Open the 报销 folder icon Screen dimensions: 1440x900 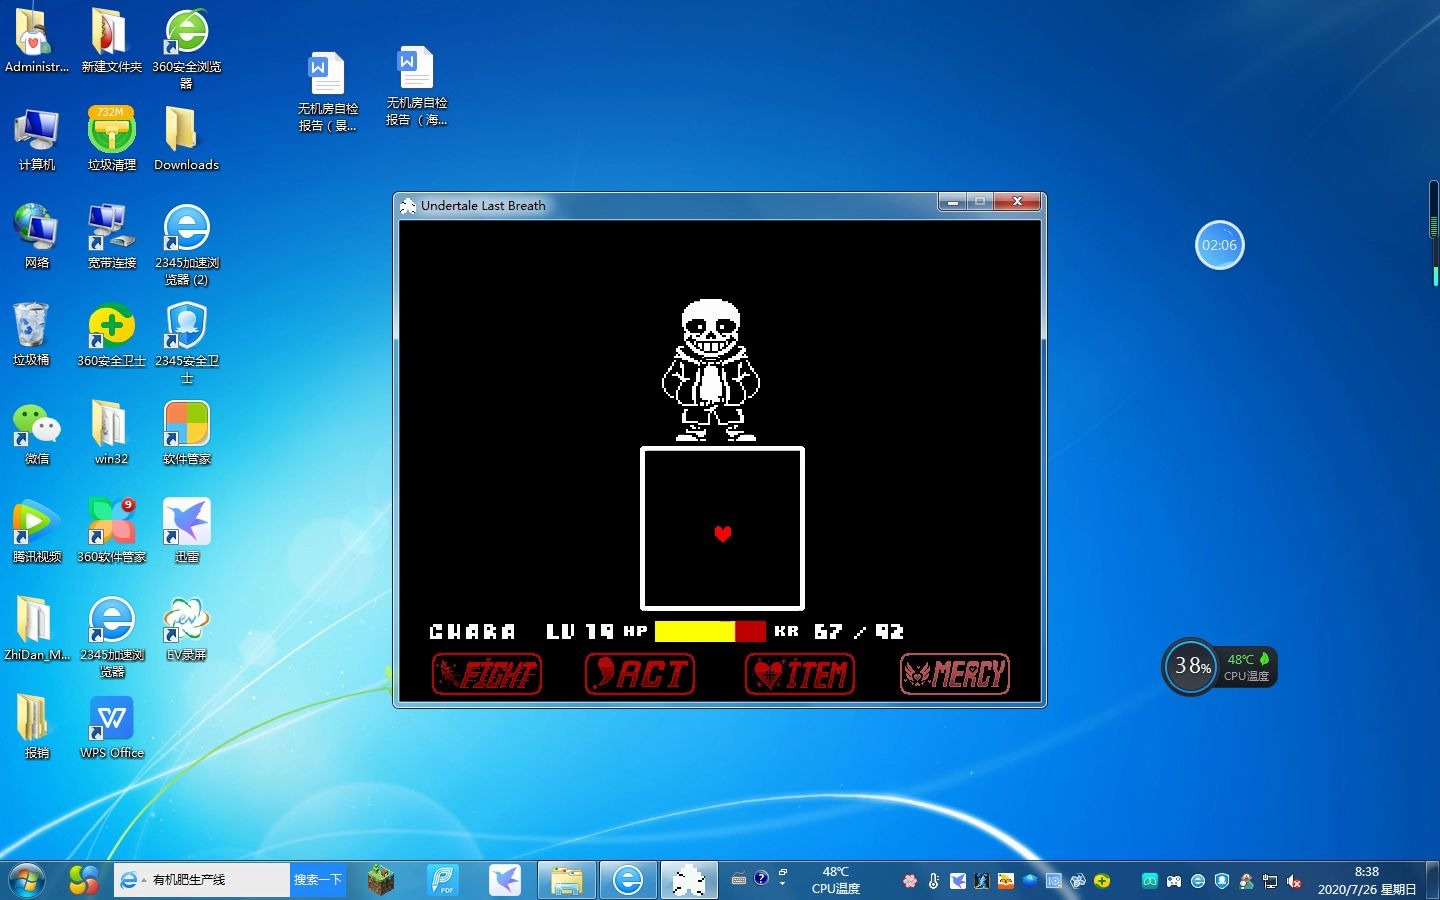[x=37, y=727]
